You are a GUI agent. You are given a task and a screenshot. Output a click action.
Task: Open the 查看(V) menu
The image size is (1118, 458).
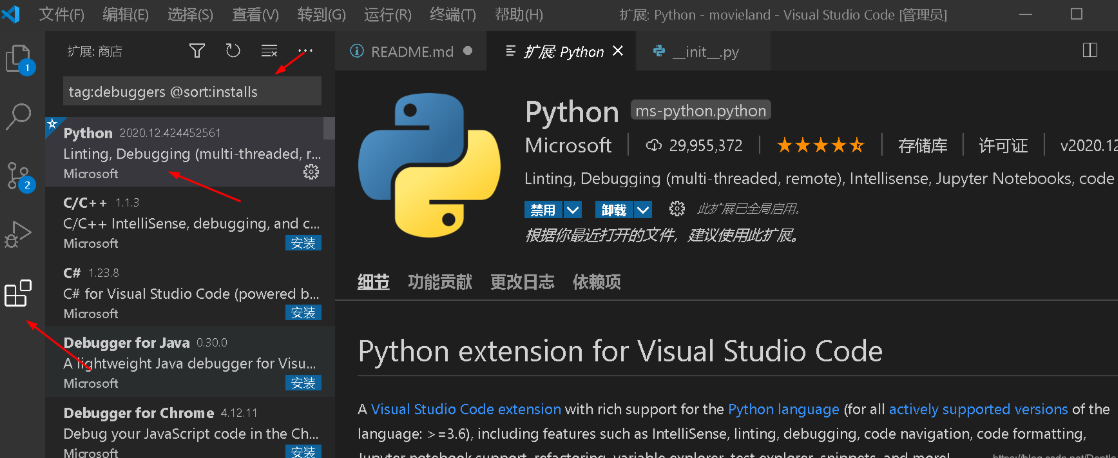click(255, 14)
